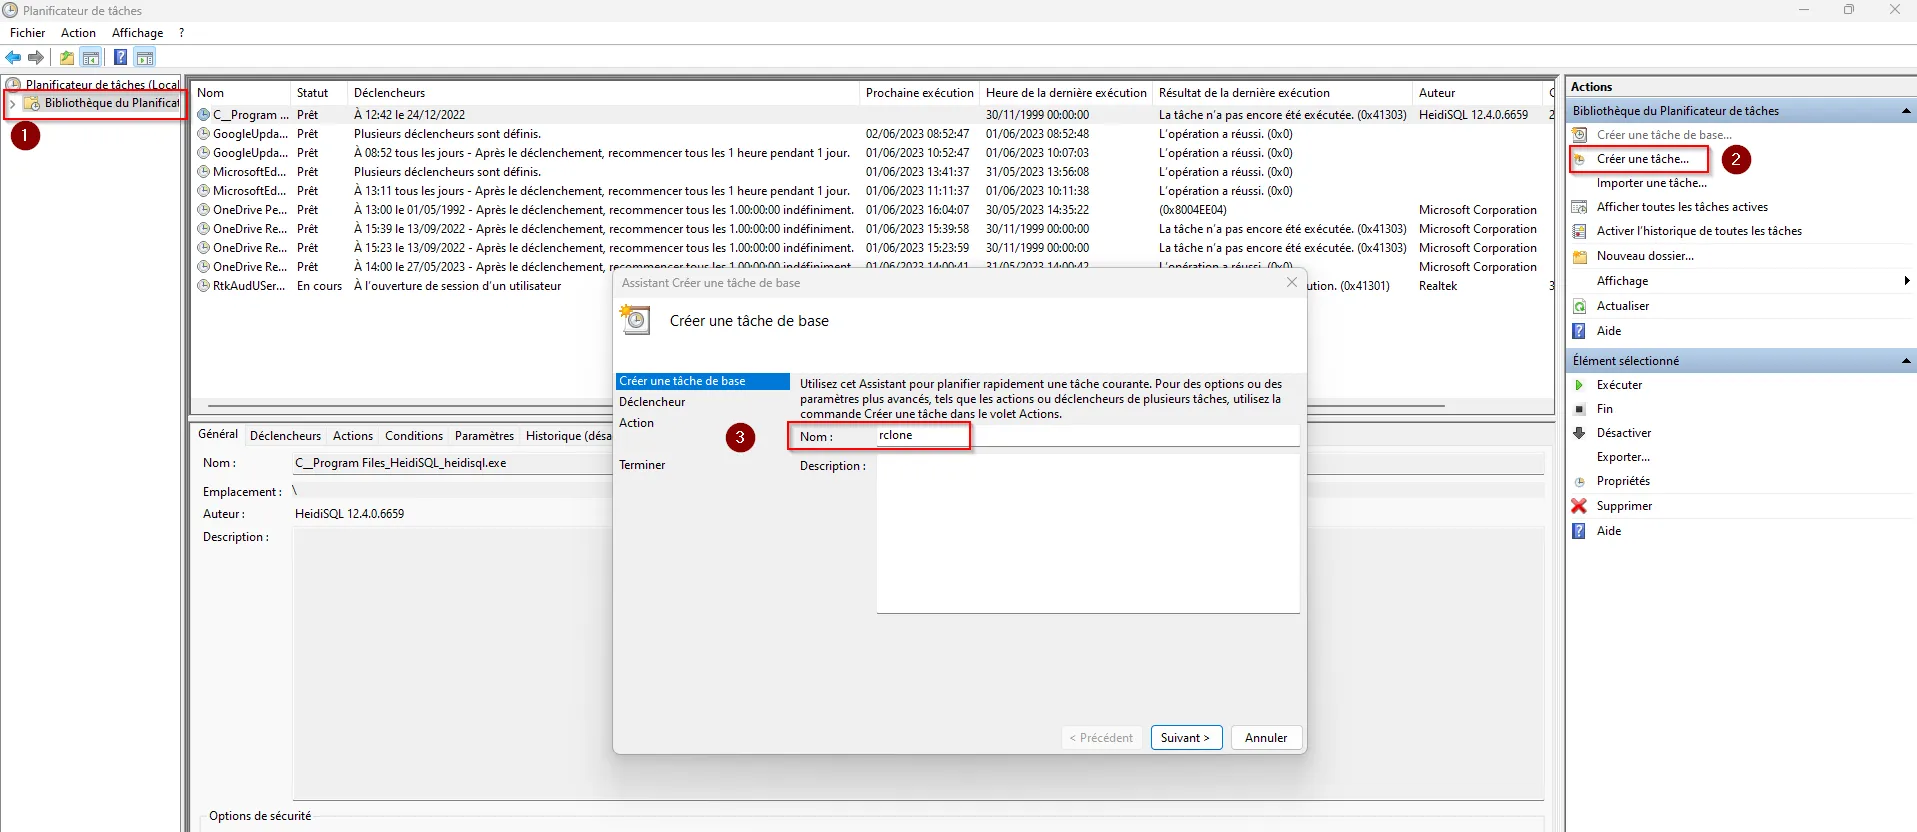Click the red X Supprimer icon
This screenshot has height=832, width=1917.
pyautogui.click(x=1580, y=506)
